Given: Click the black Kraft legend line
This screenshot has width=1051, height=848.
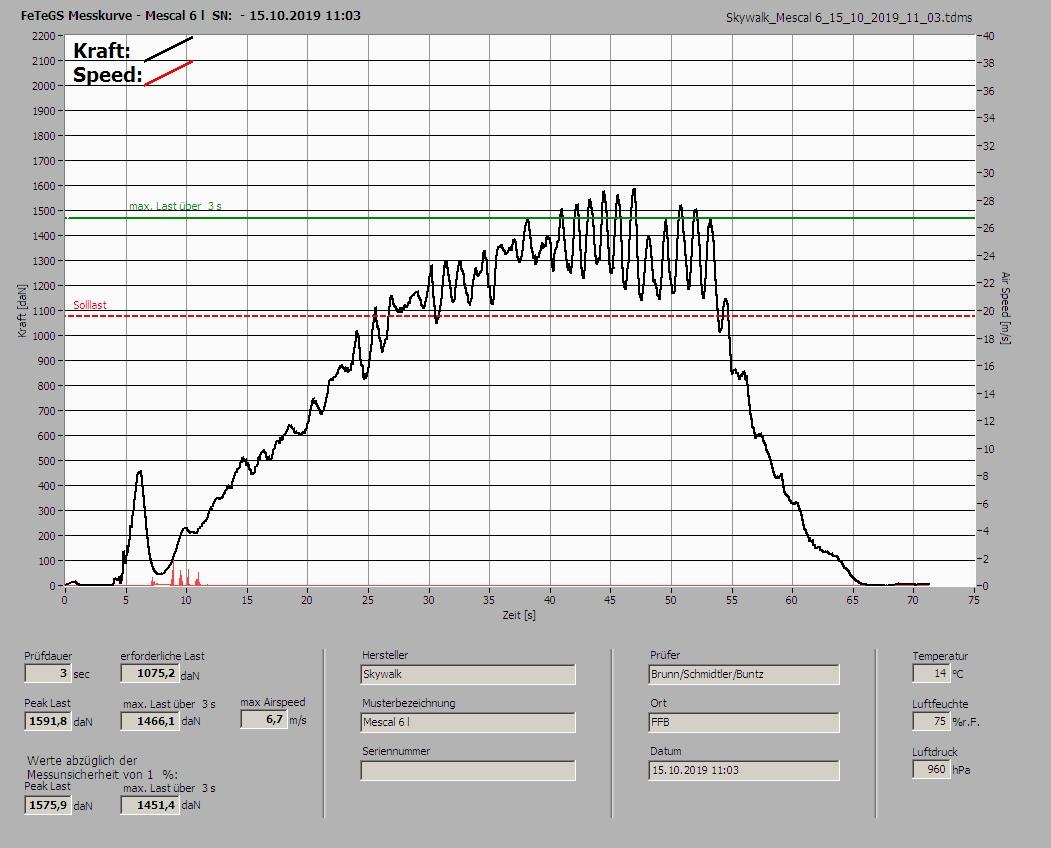Looking at the screenshot, I should coord(169,49).
